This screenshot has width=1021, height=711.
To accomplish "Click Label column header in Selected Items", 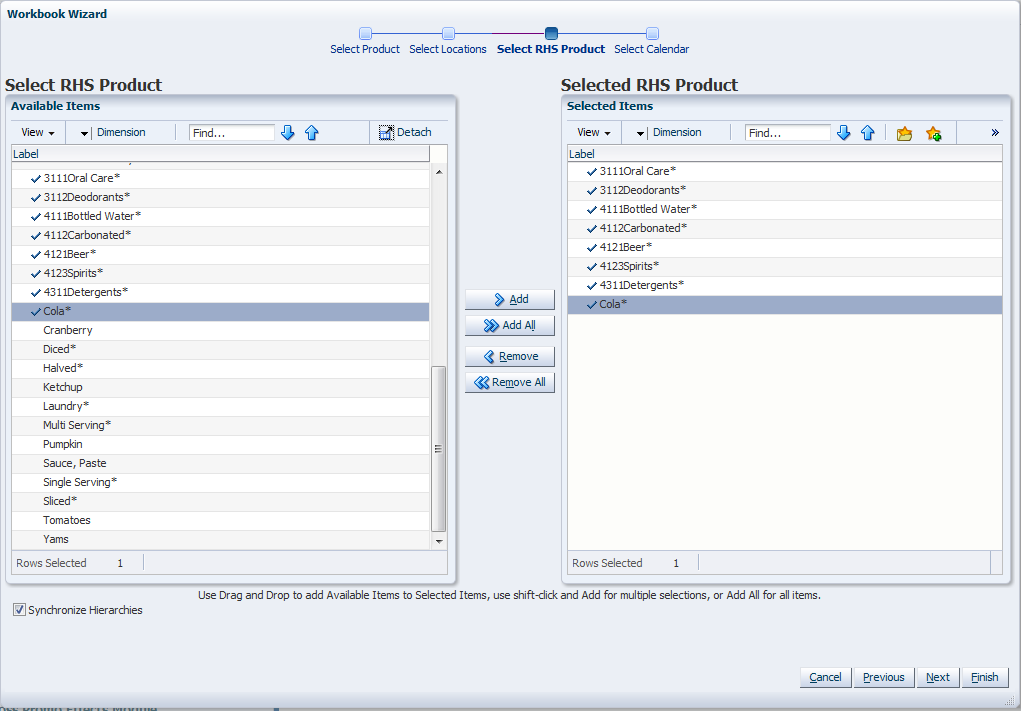I will (785, 154).
